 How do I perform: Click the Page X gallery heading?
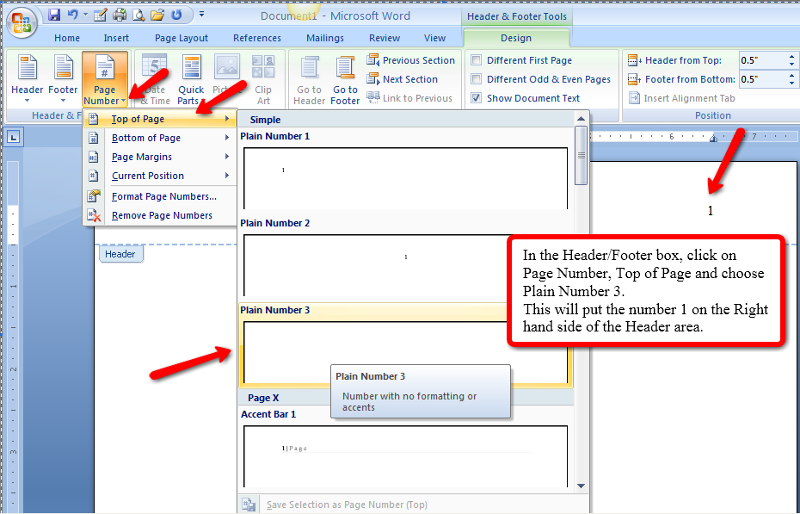click(263, 398)
